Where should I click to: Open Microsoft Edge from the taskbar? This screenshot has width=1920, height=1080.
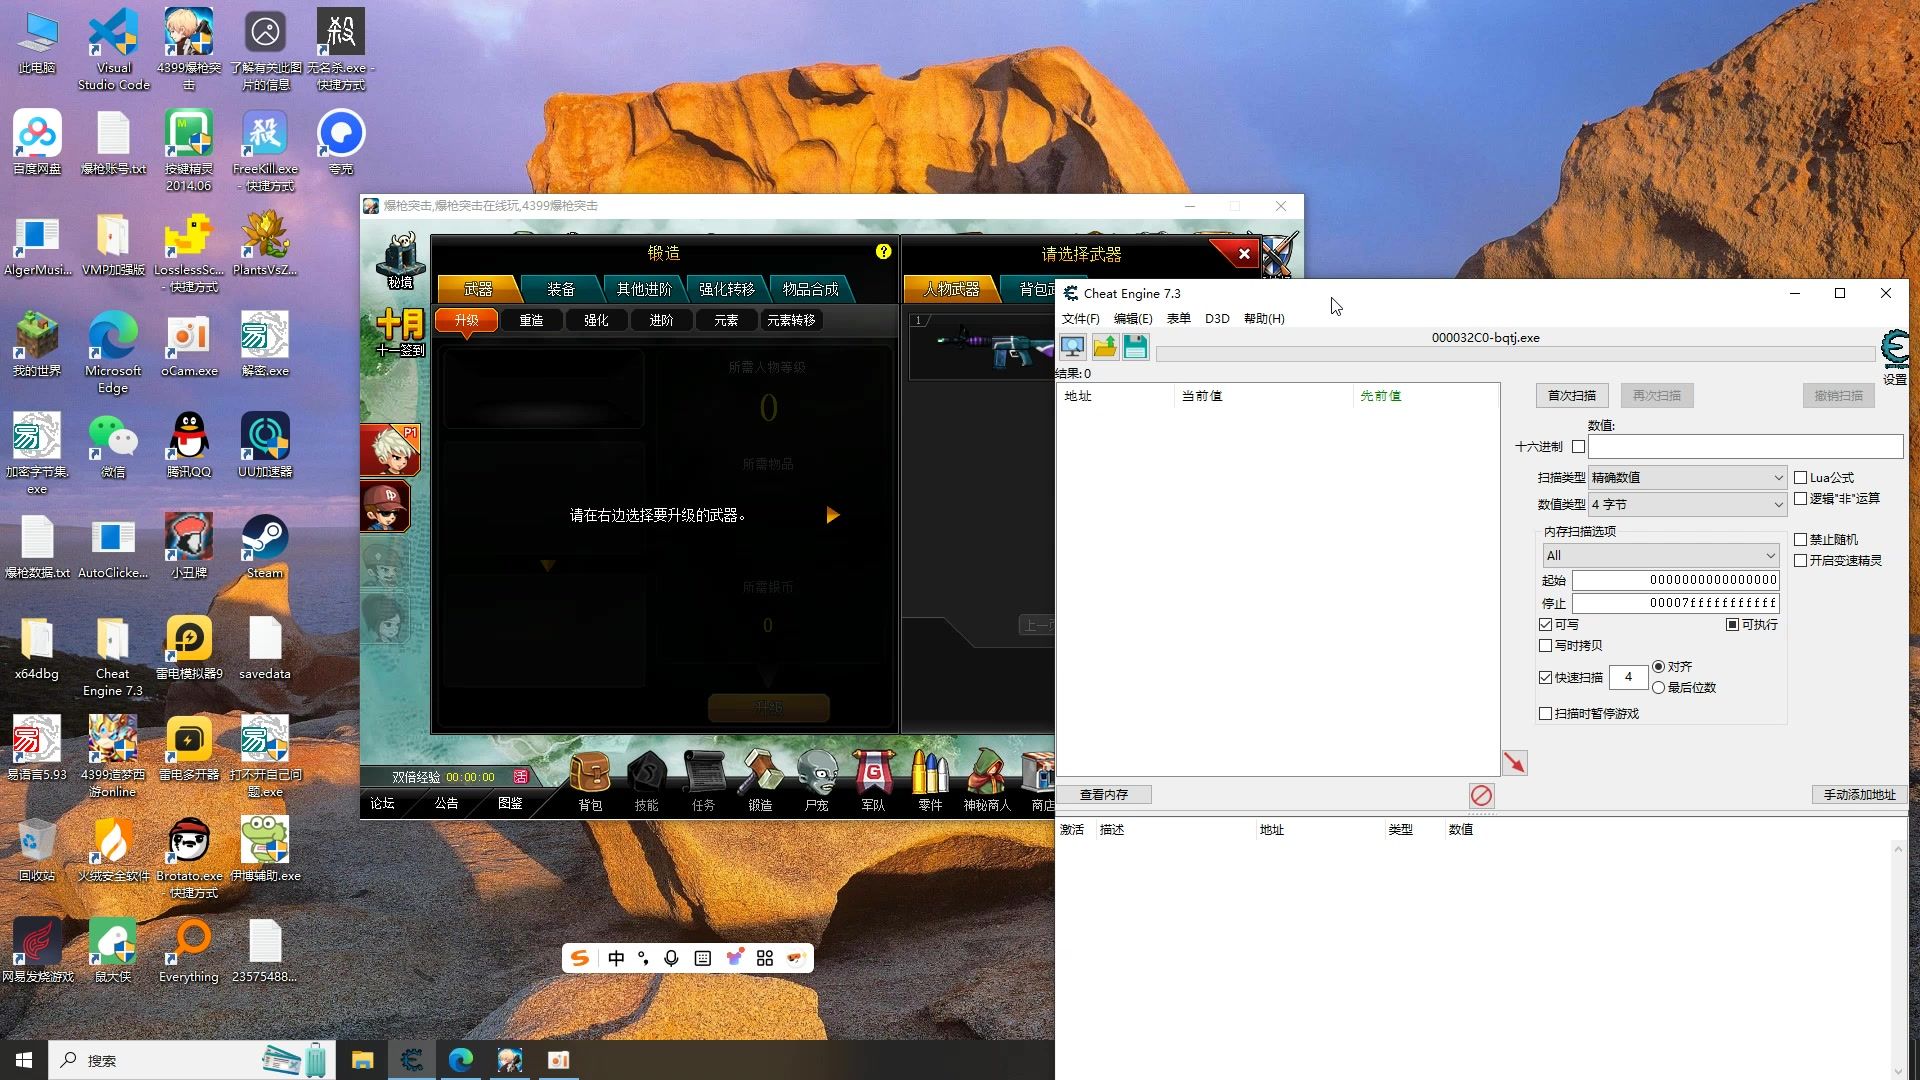tap(460, 1060)
